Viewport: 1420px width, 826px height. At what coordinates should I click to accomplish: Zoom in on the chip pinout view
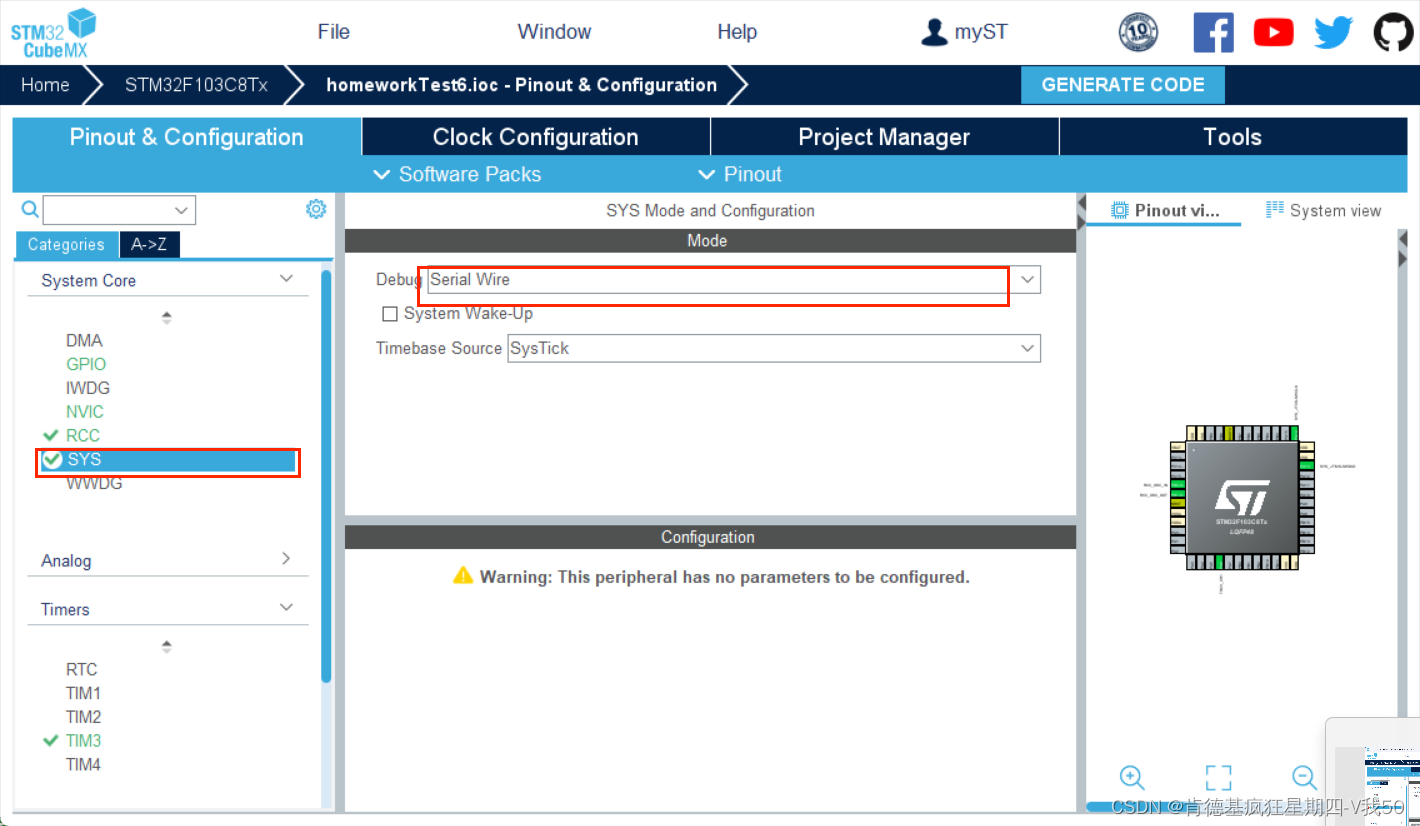tap(1132, 777)
